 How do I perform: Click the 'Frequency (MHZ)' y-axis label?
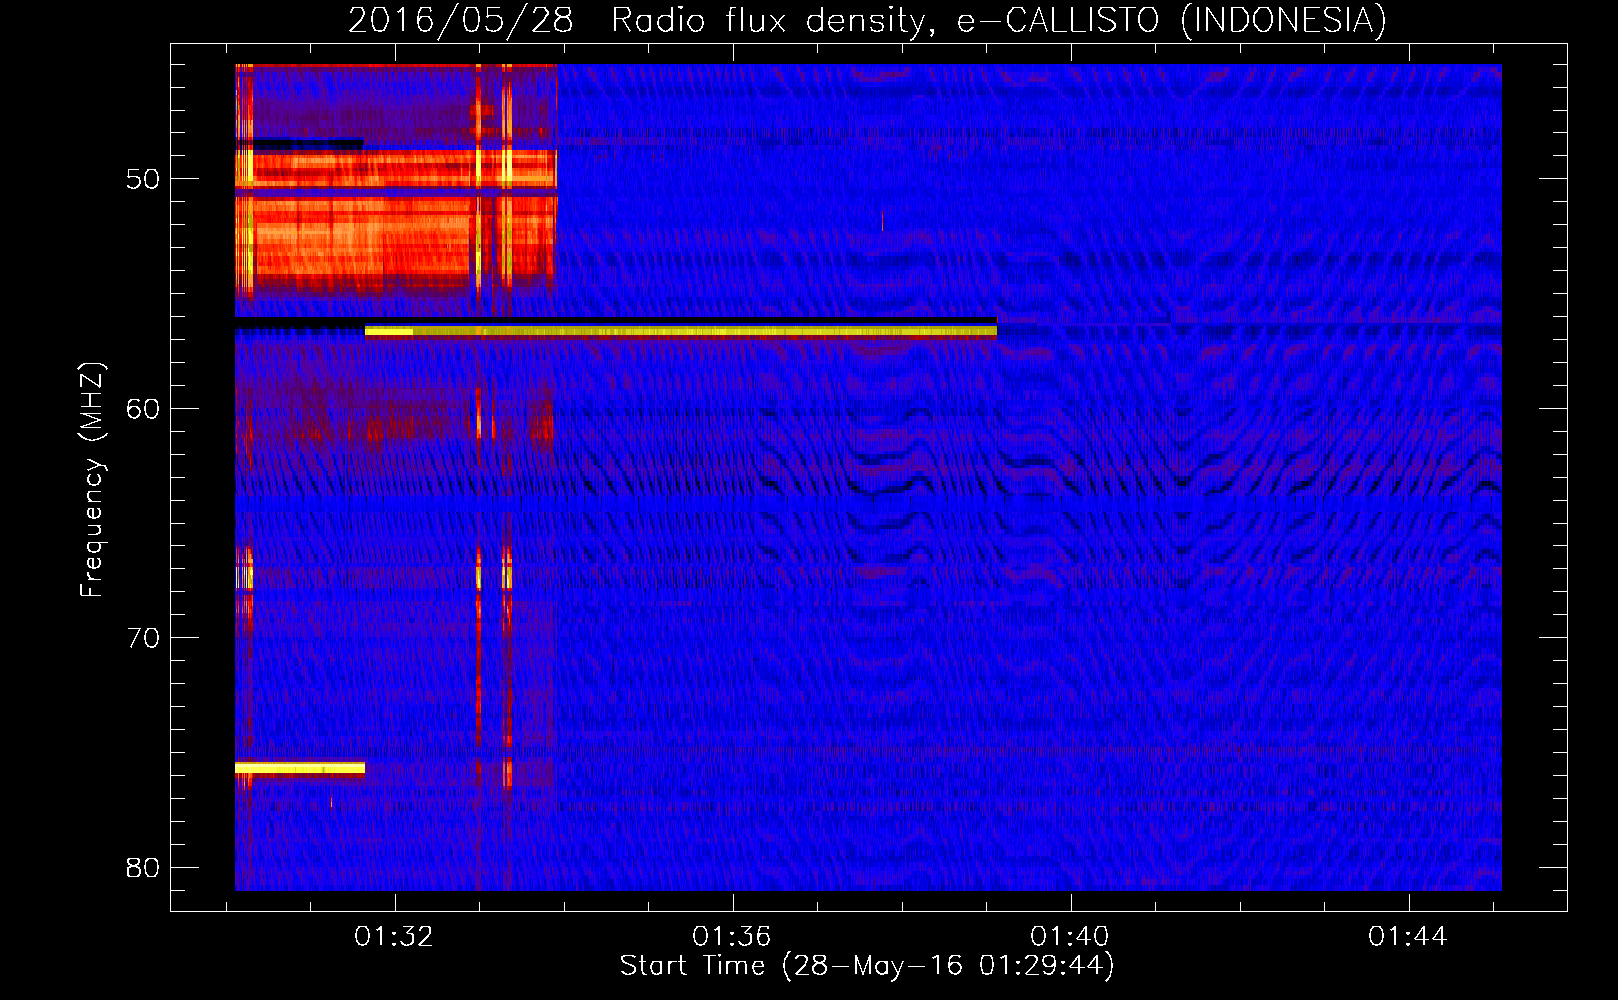(92, 480)
